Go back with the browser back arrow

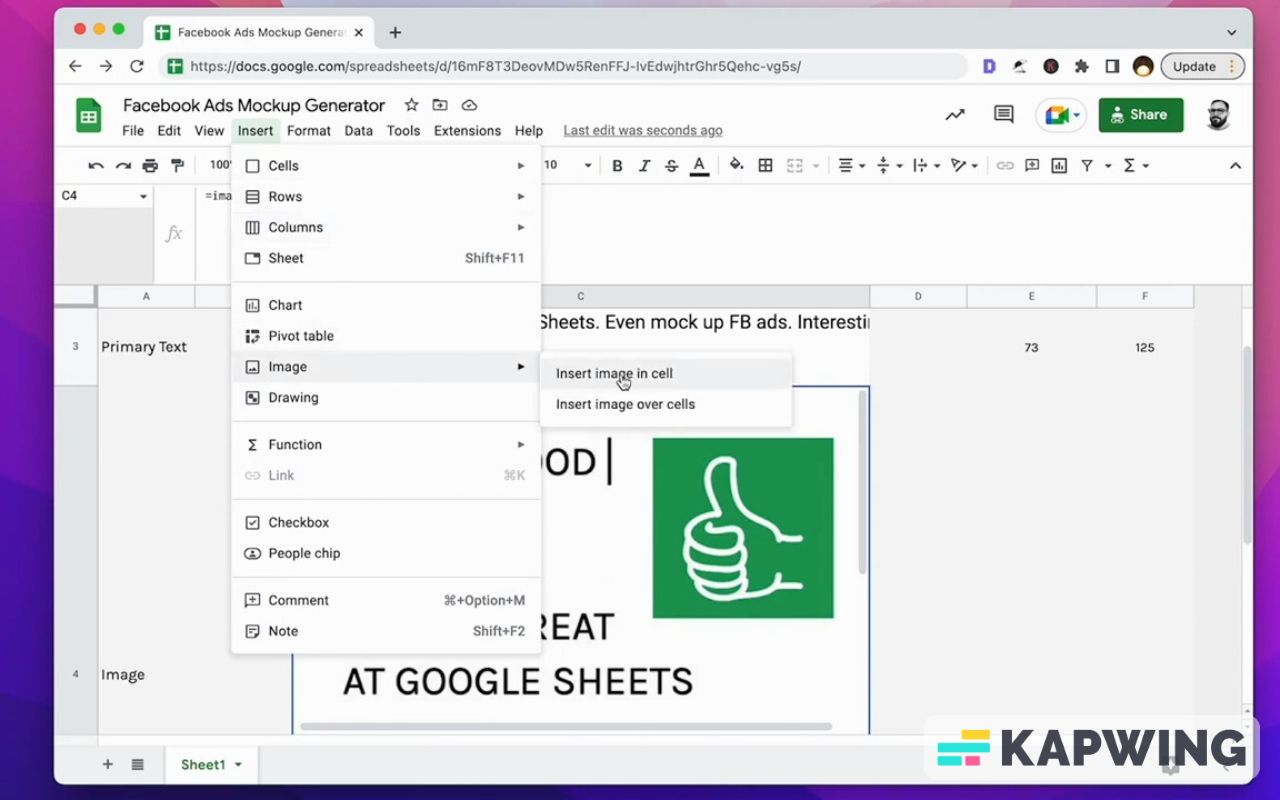75,67
